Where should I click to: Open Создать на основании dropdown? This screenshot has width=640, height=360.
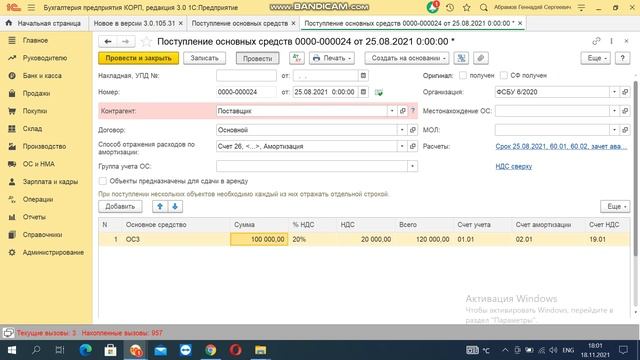407,58
